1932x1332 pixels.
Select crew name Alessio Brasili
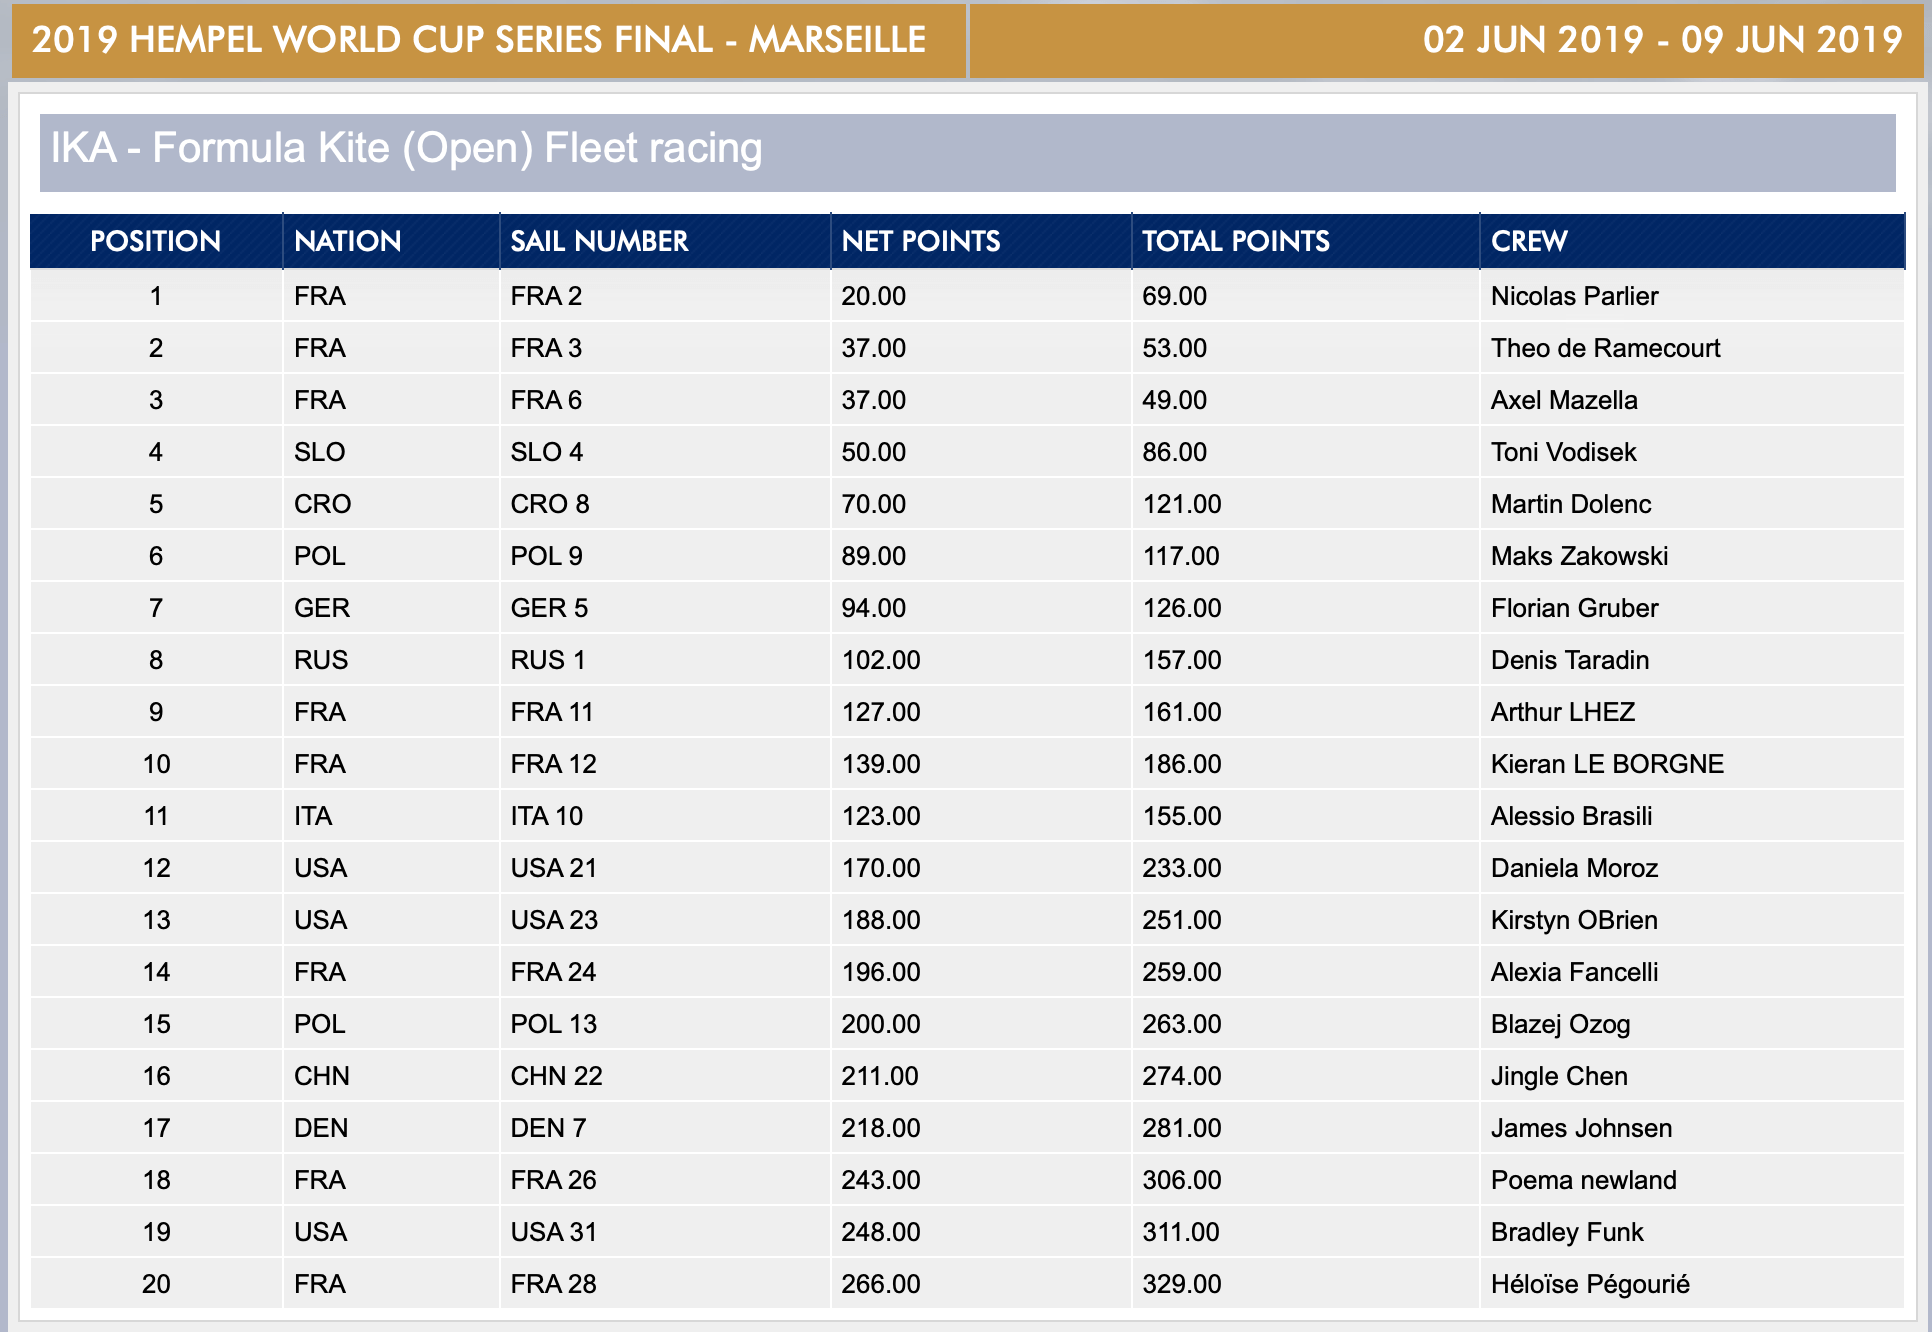(1571, 816)
